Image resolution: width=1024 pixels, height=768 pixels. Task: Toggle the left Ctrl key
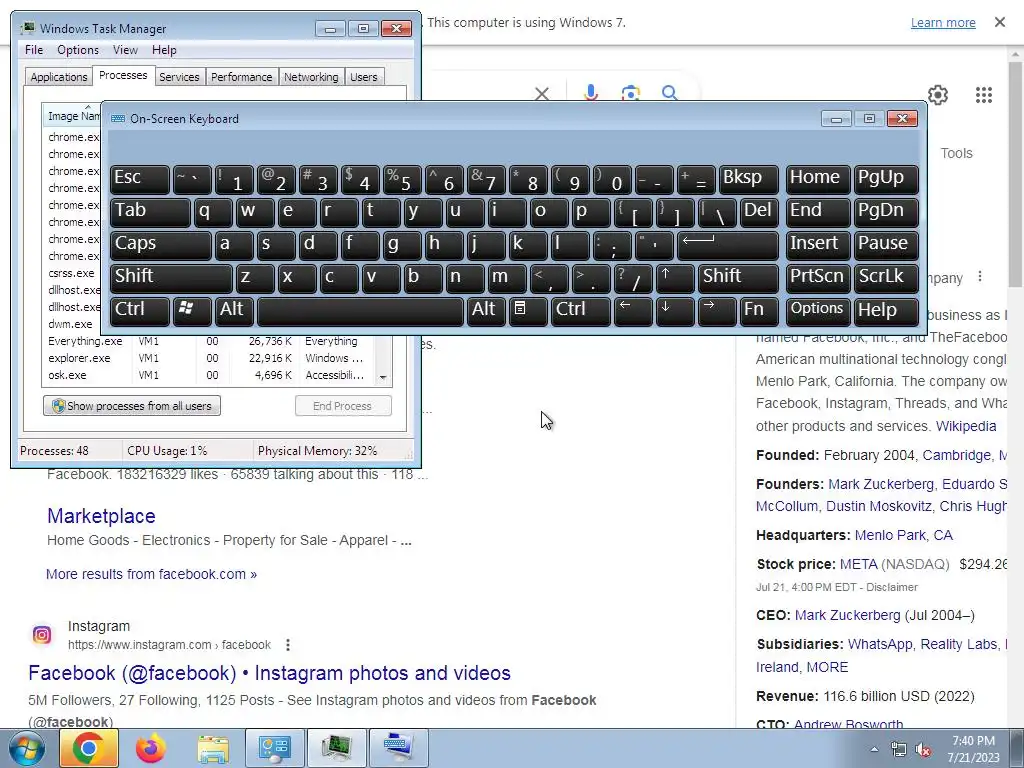[139, 310]
